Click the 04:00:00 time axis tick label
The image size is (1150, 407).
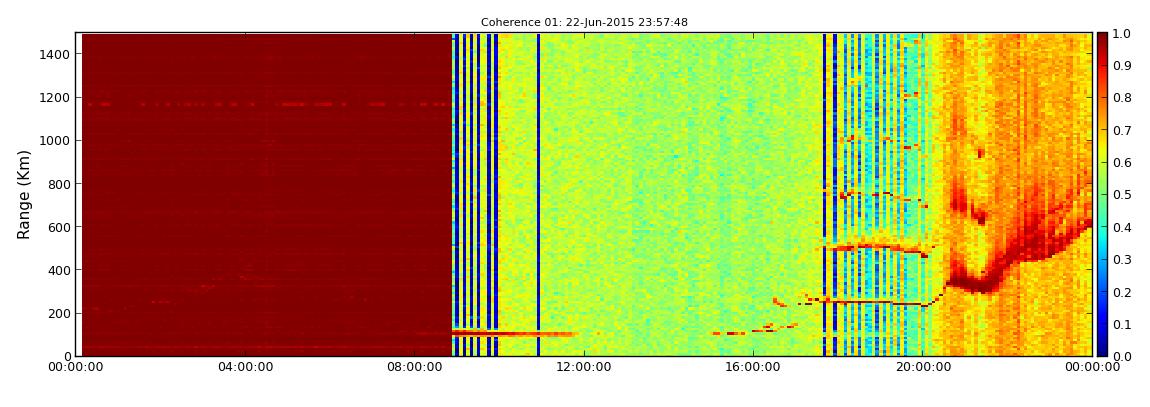point(244,367)
